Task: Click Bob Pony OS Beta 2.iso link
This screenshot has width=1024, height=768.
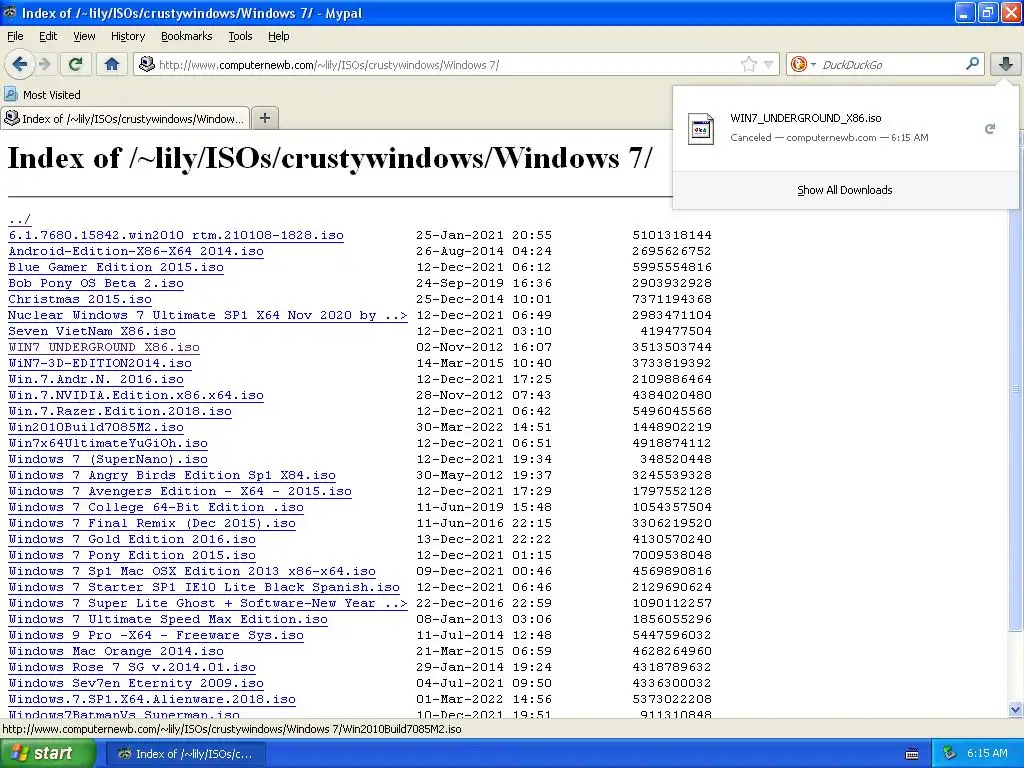Action: (x=96, y=283)
